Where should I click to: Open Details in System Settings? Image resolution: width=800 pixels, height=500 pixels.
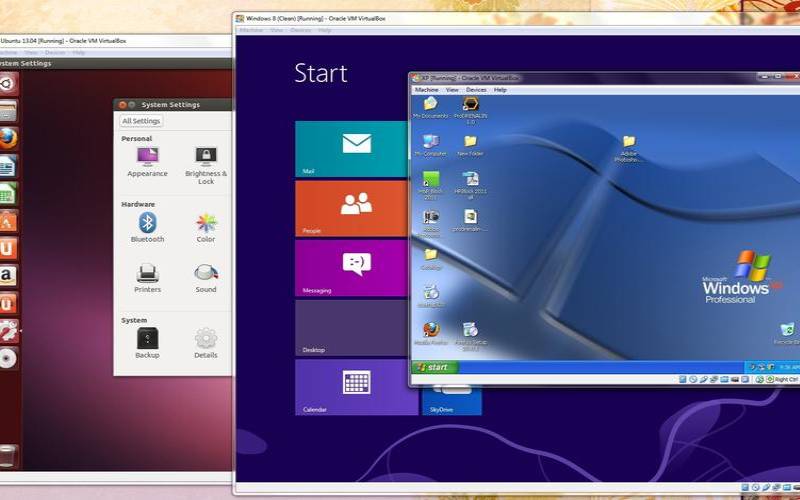206,343
